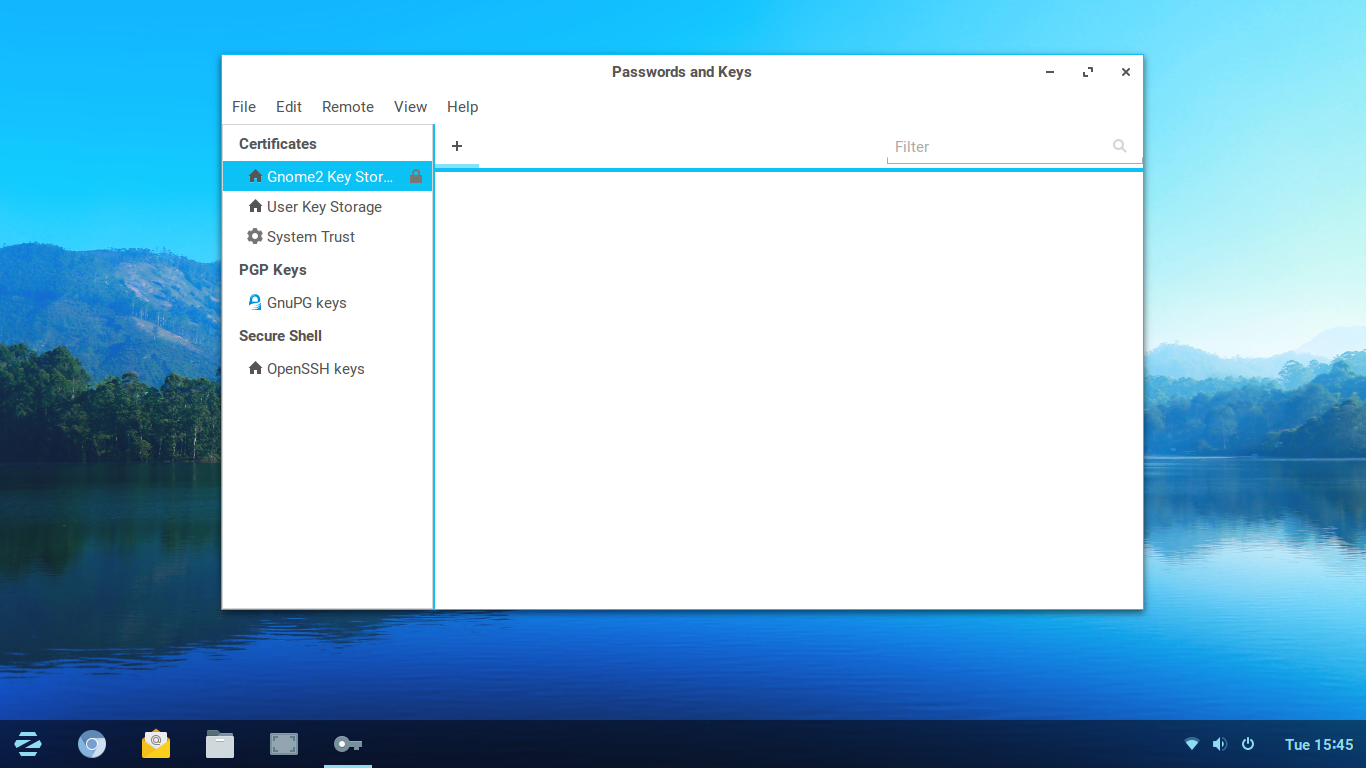Image resolution: width=1366 pixels, height=768 pixels.
Task: Open the View menu
Action: (410, 107)
